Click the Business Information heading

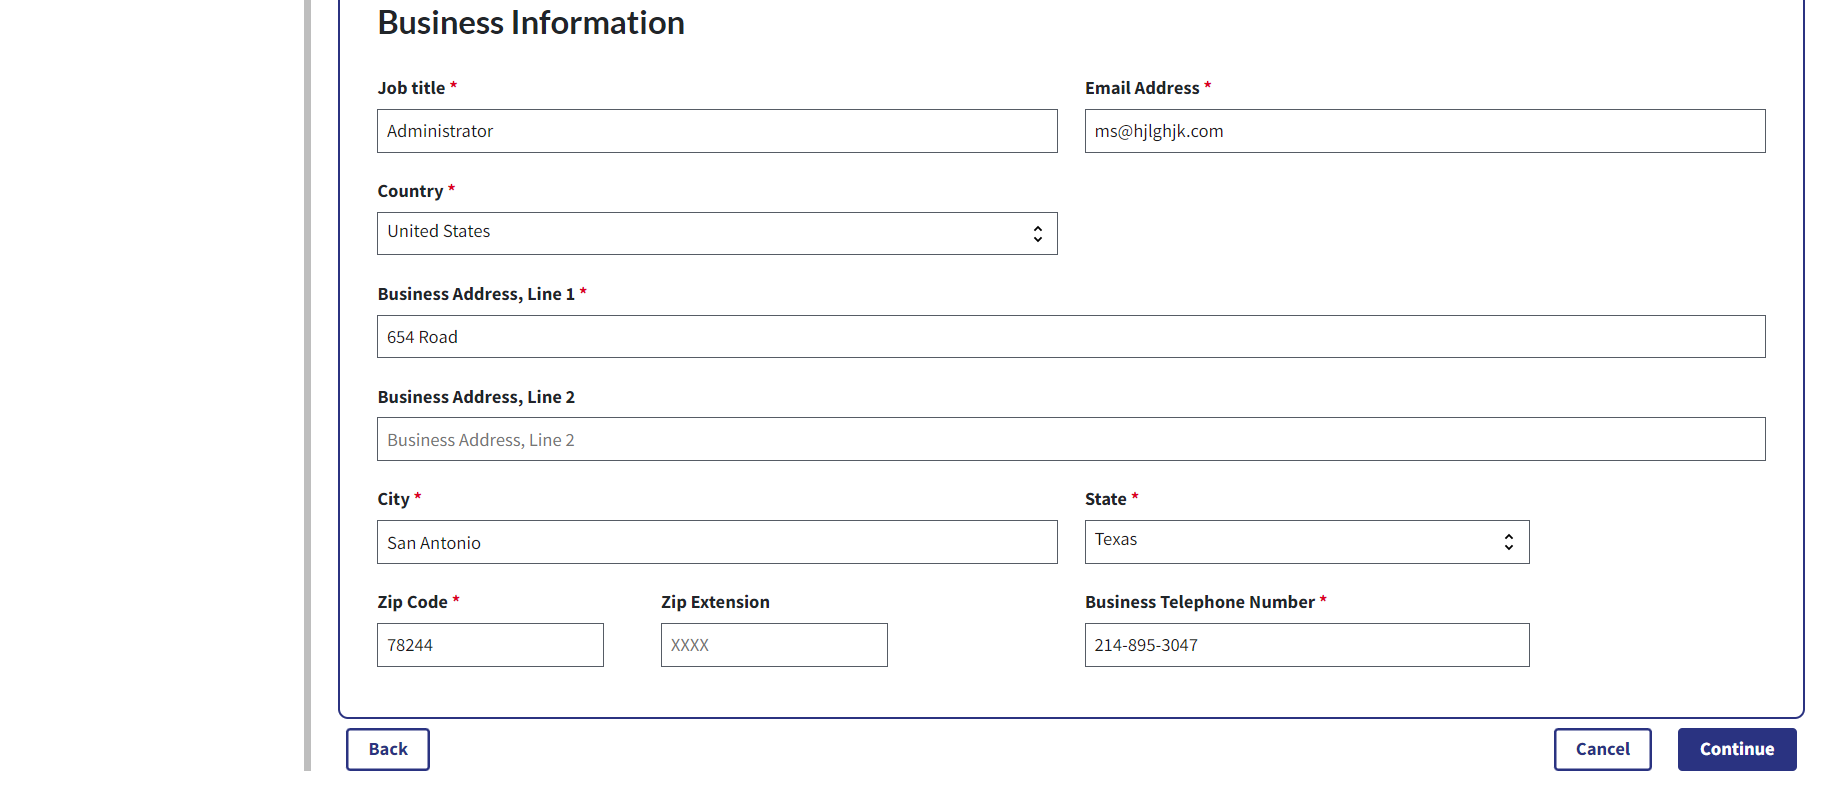coord(531,23)
